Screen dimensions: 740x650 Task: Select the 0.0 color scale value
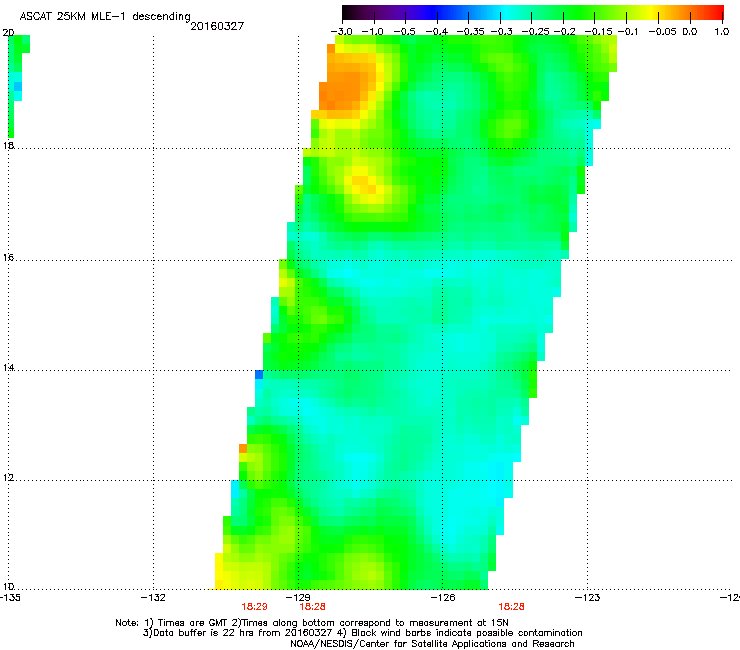[x=690, y=32]
